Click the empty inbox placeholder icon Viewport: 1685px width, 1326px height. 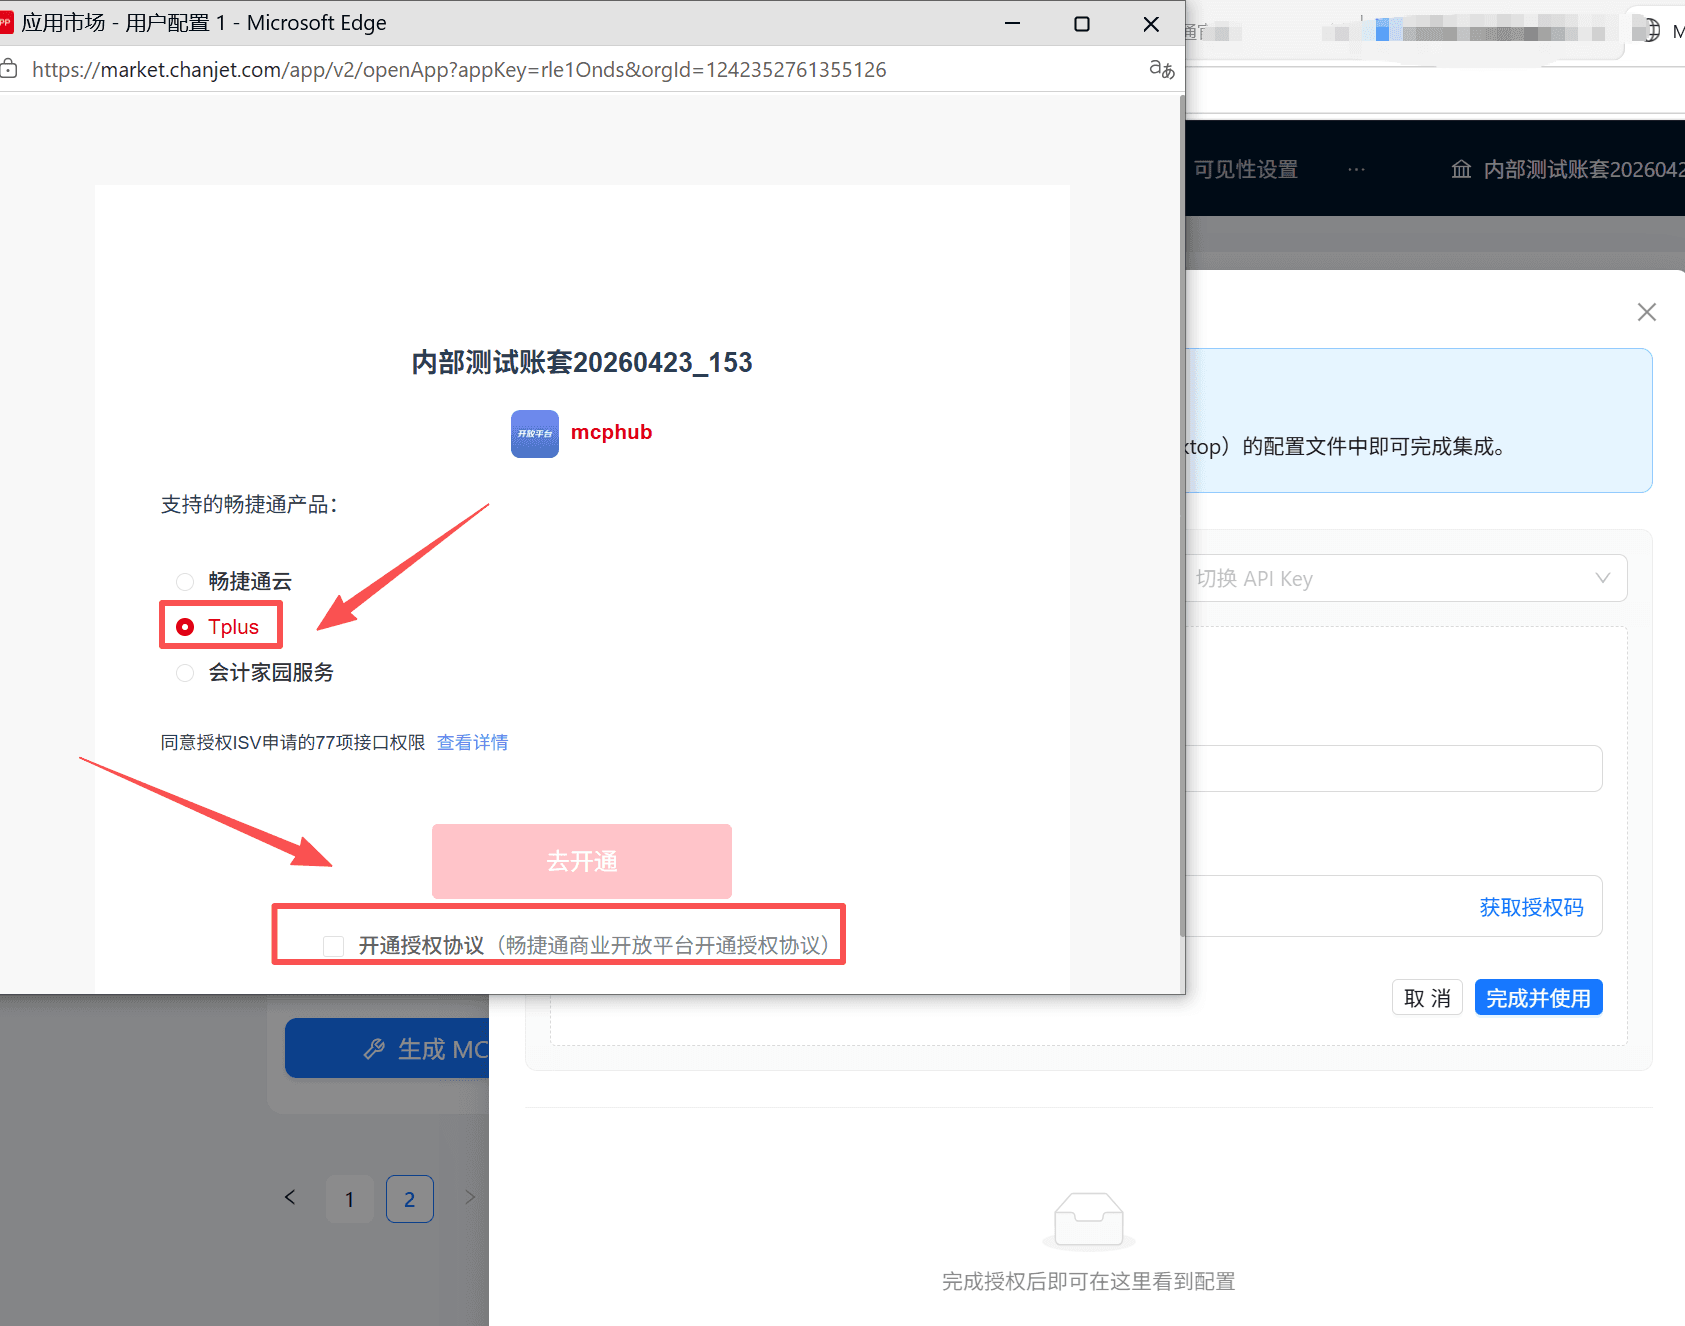tap(1089, 1221)
